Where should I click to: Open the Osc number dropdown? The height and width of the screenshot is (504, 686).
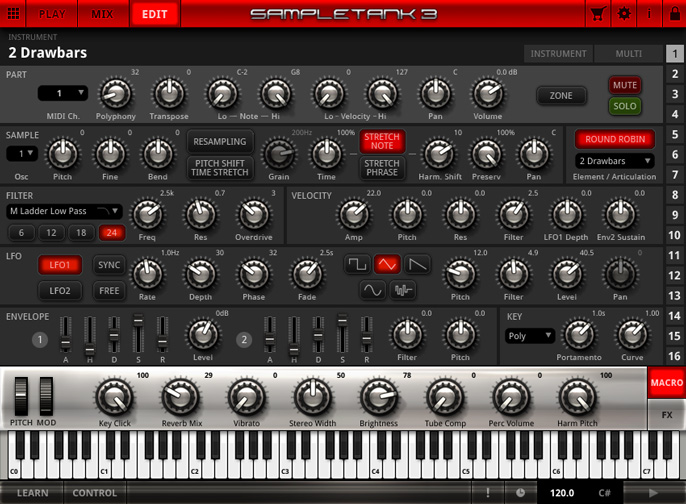click(x=22, y=154)
